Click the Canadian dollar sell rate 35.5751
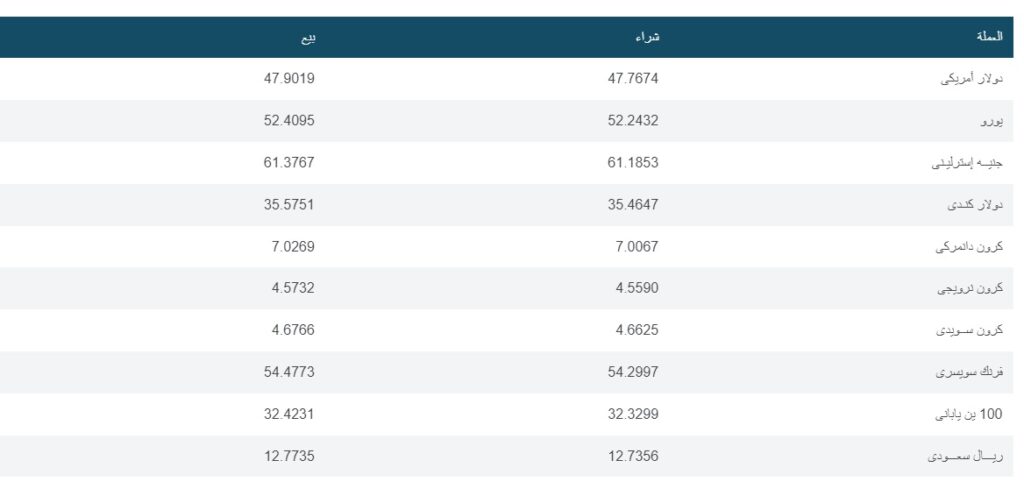Viewport: 1024px width, 503px height. coord(292,204)
